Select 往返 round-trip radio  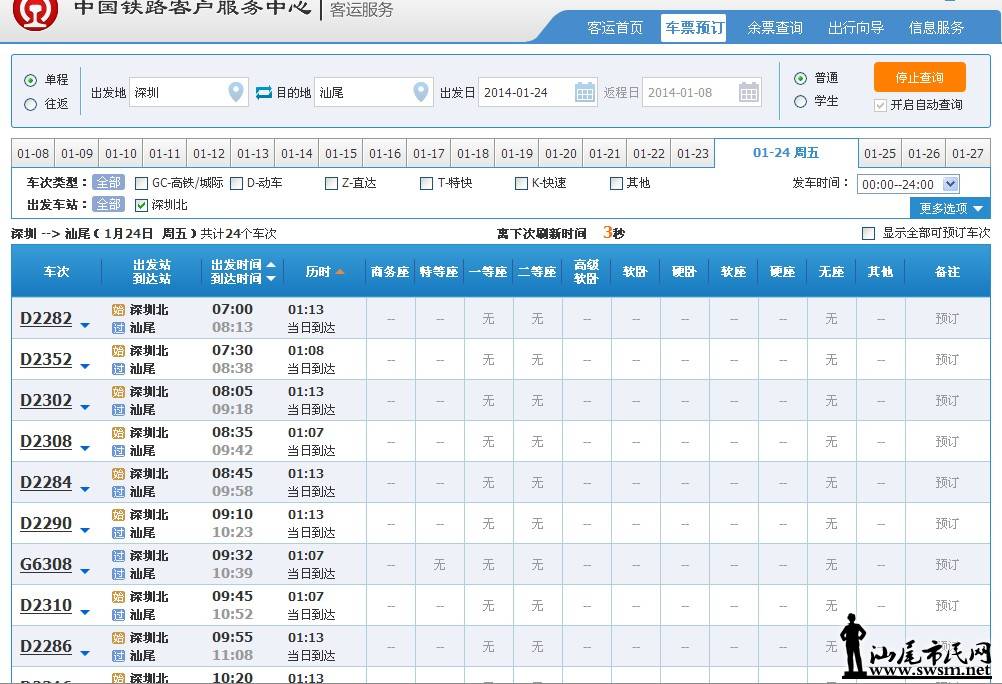[30, 104]
